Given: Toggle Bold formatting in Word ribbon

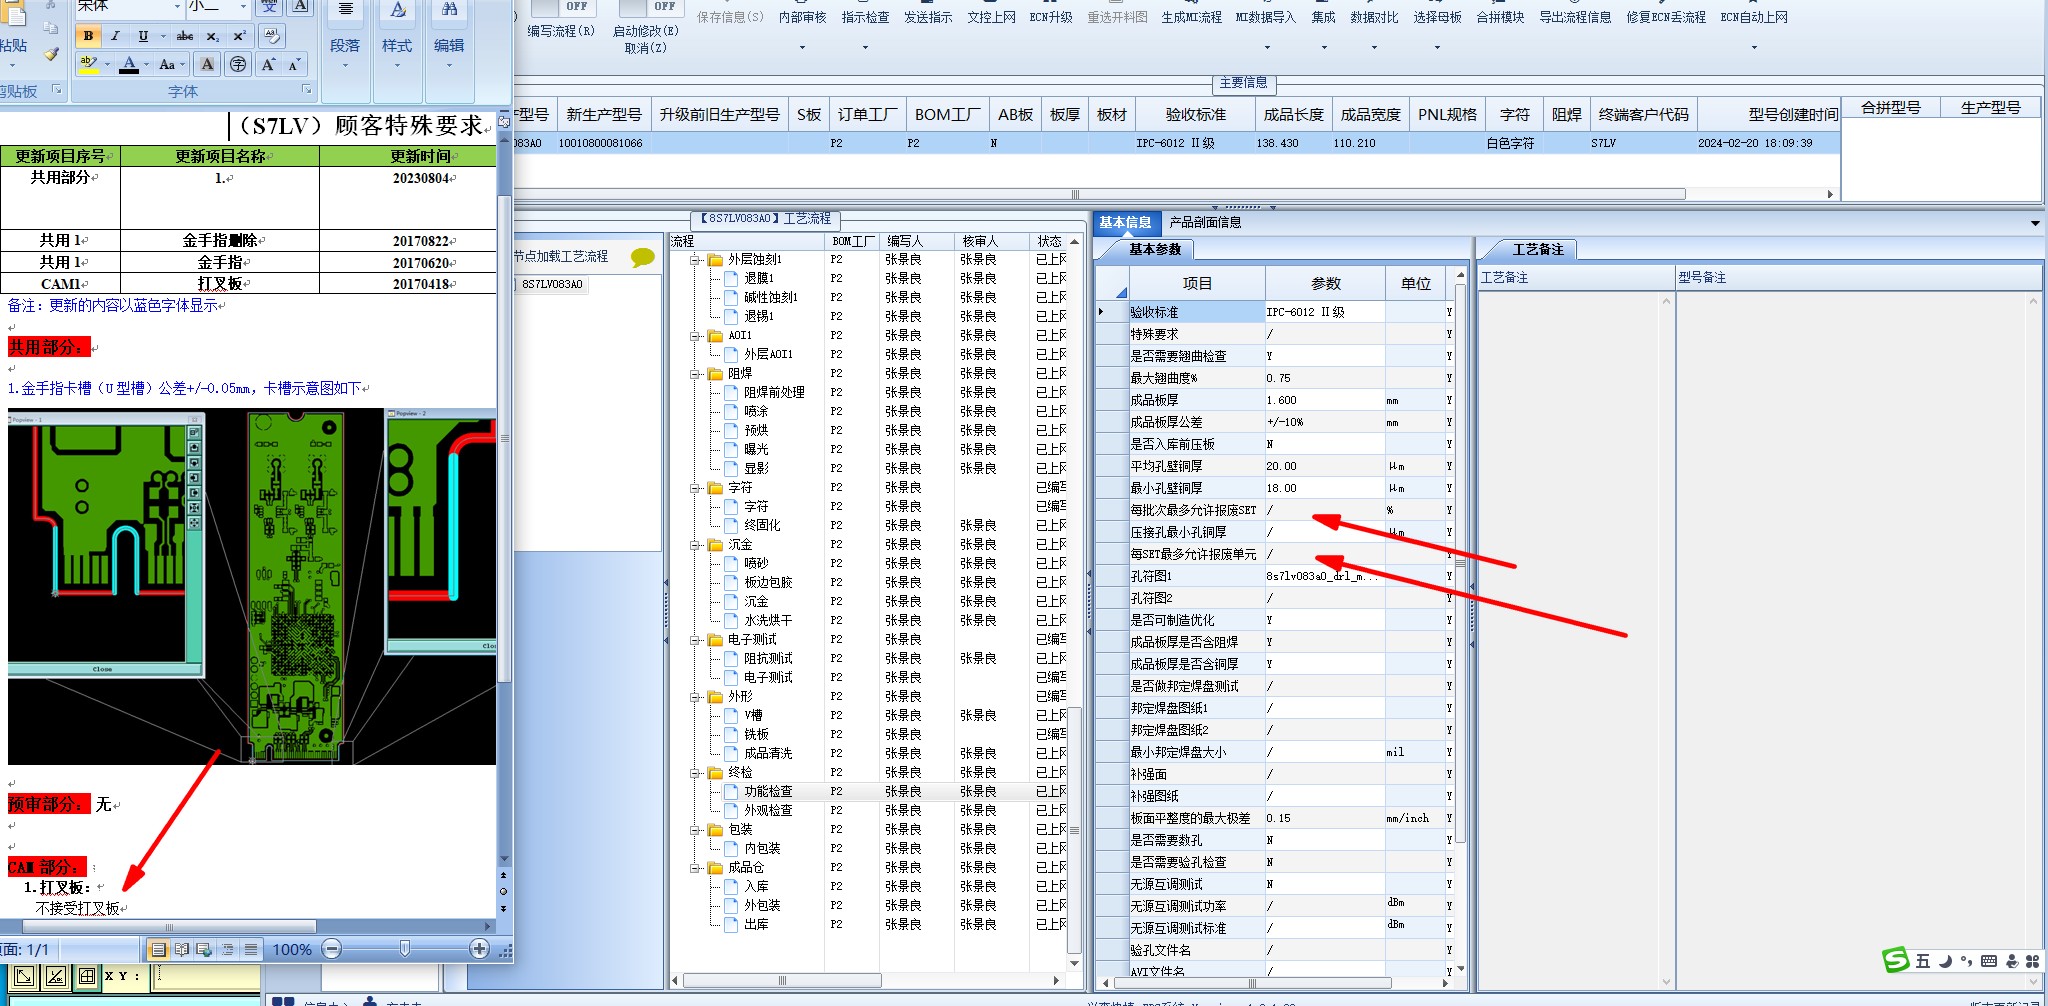Looking at the screenshot, I should tap(89, 36).
